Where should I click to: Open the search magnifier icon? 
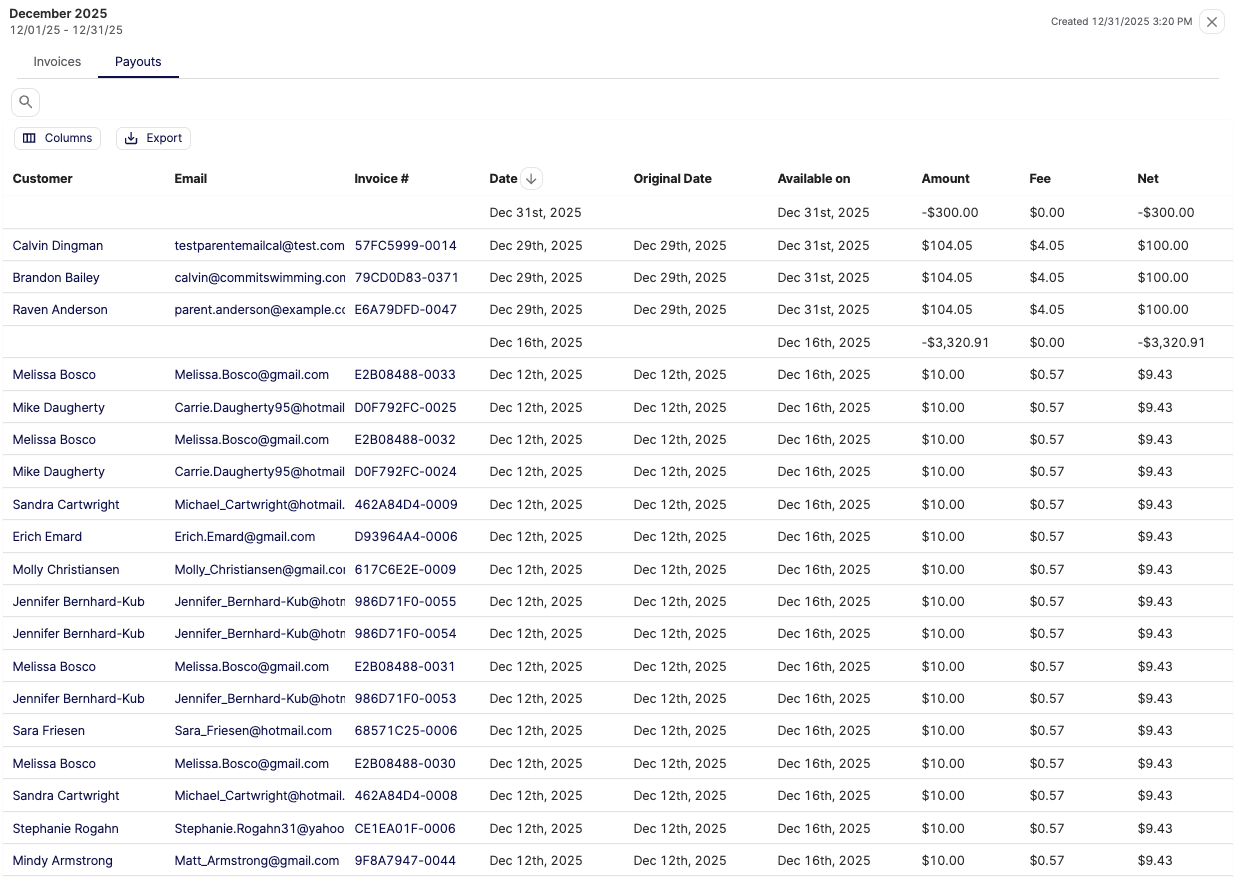coord(25,102)
